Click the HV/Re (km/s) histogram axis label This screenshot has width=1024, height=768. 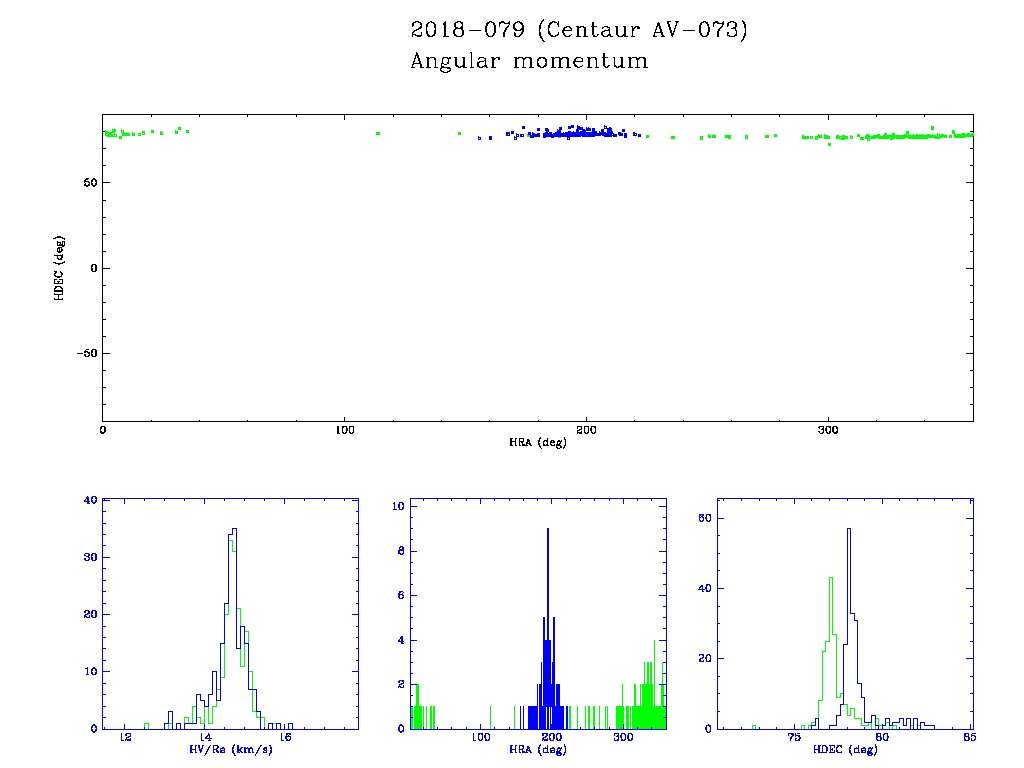[231, 749]
